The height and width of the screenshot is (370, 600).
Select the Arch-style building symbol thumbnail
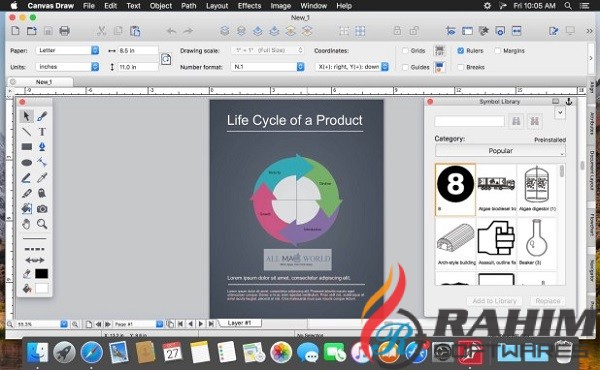(455, 243)
